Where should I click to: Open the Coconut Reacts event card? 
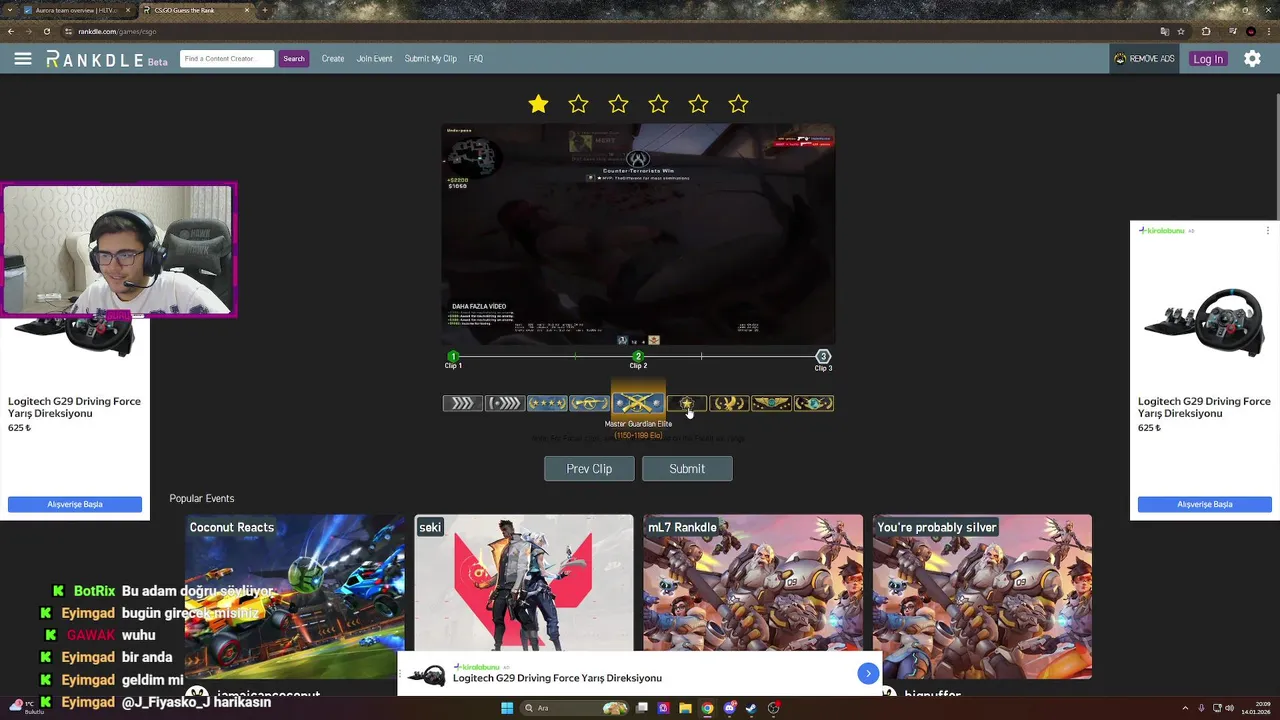click(x=295, y=598)
